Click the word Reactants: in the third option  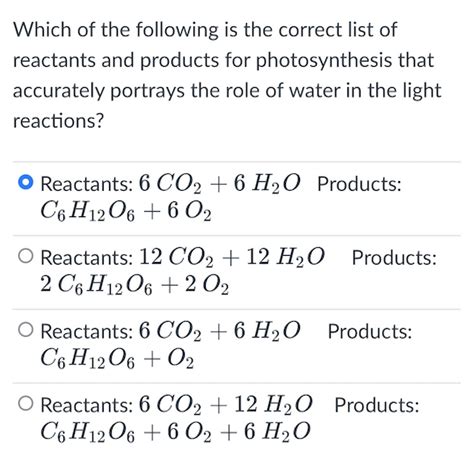pos(87,331)
